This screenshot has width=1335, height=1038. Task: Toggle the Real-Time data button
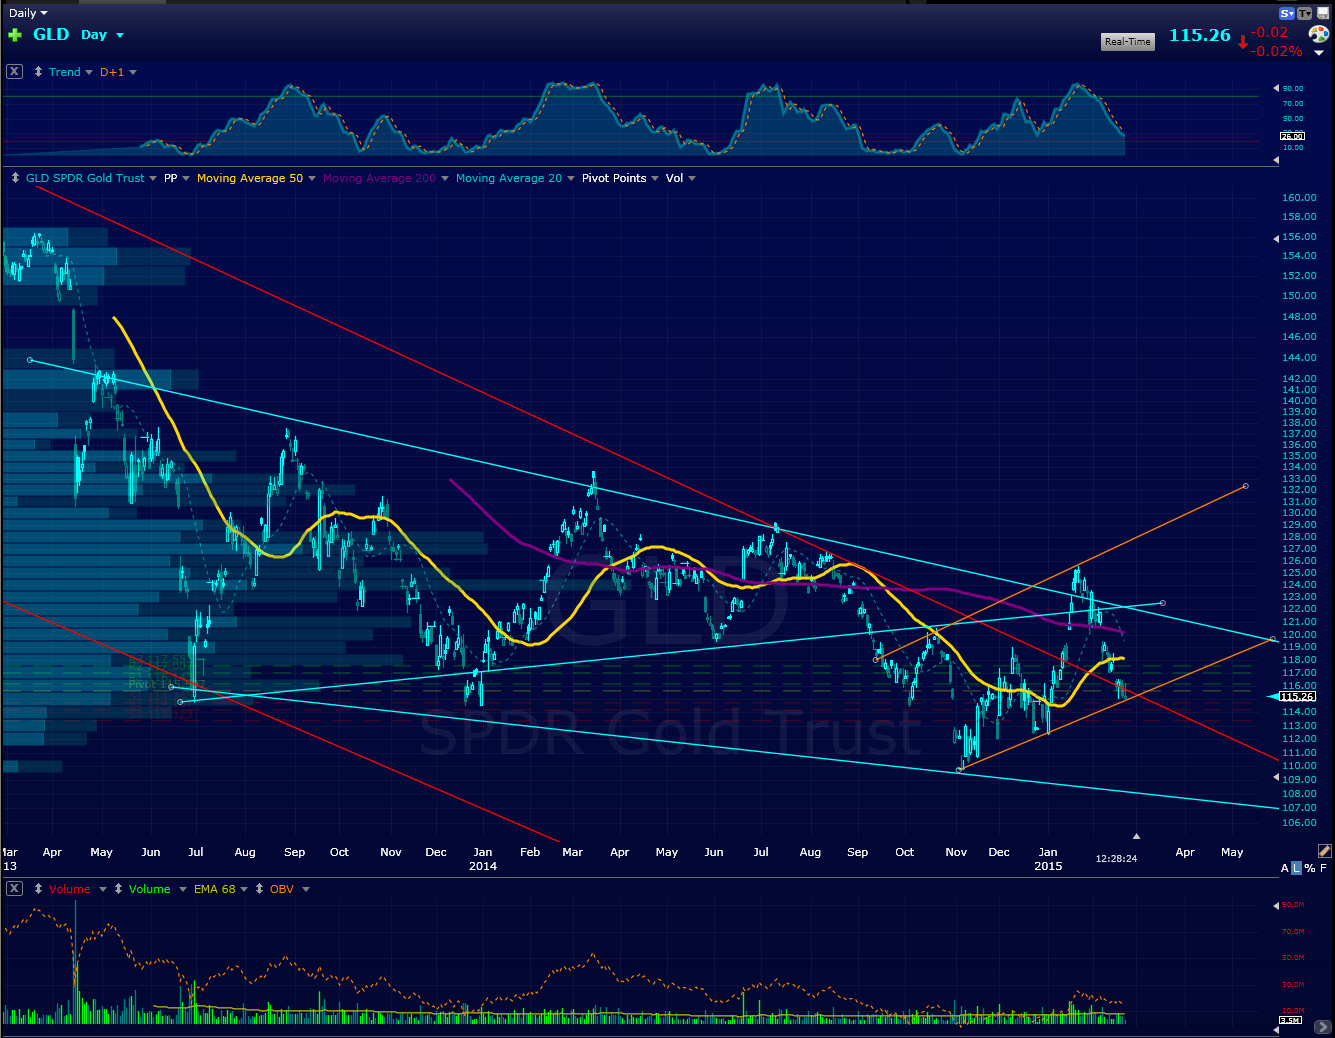click(1128, 41)
